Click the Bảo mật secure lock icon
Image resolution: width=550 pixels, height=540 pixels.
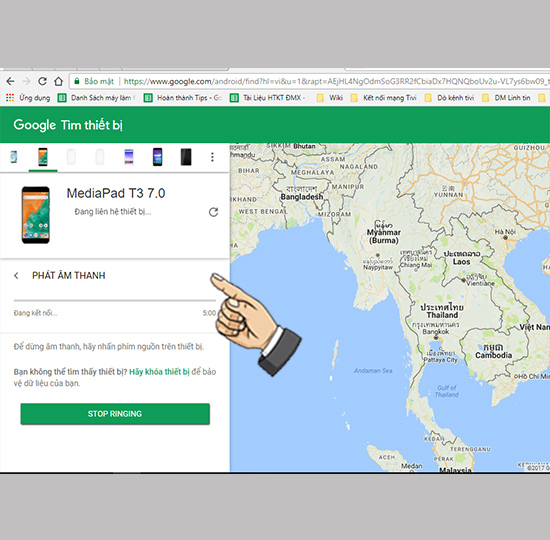click(77, 81)
